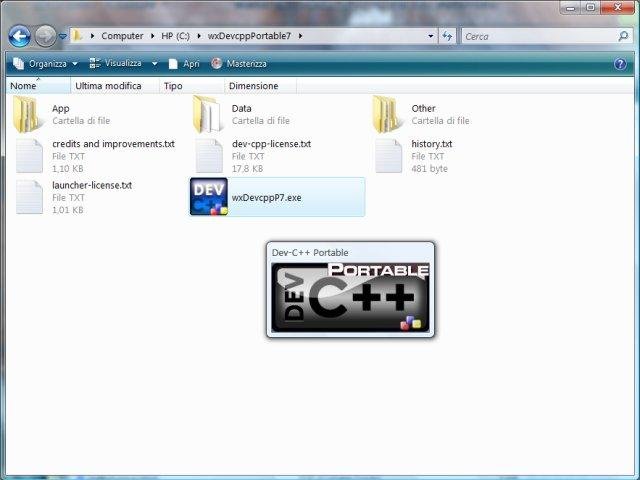Select the App folder icon
640x480 pixels.
pyautogui.click(x=28, y=115)
